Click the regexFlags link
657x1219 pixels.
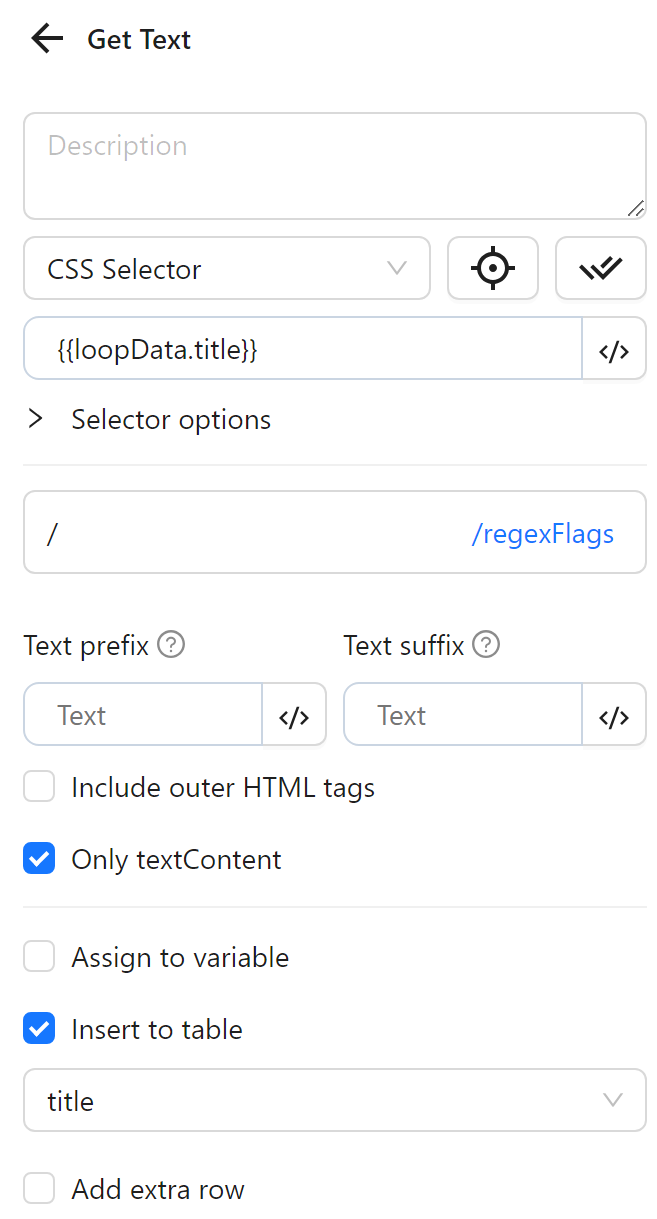coord(543,533)
